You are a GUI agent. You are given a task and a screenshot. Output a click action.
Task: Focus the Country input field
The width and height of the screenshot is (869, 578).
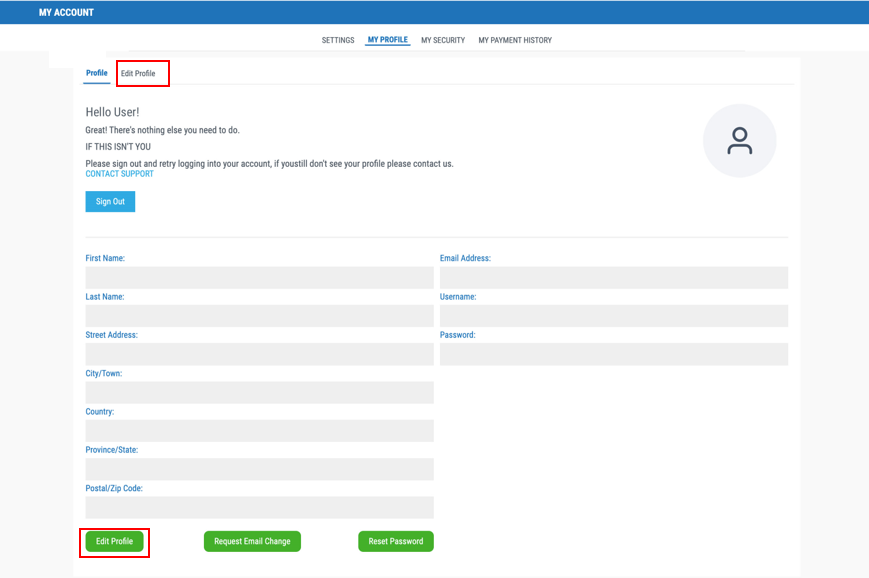(x=259, y=431)
